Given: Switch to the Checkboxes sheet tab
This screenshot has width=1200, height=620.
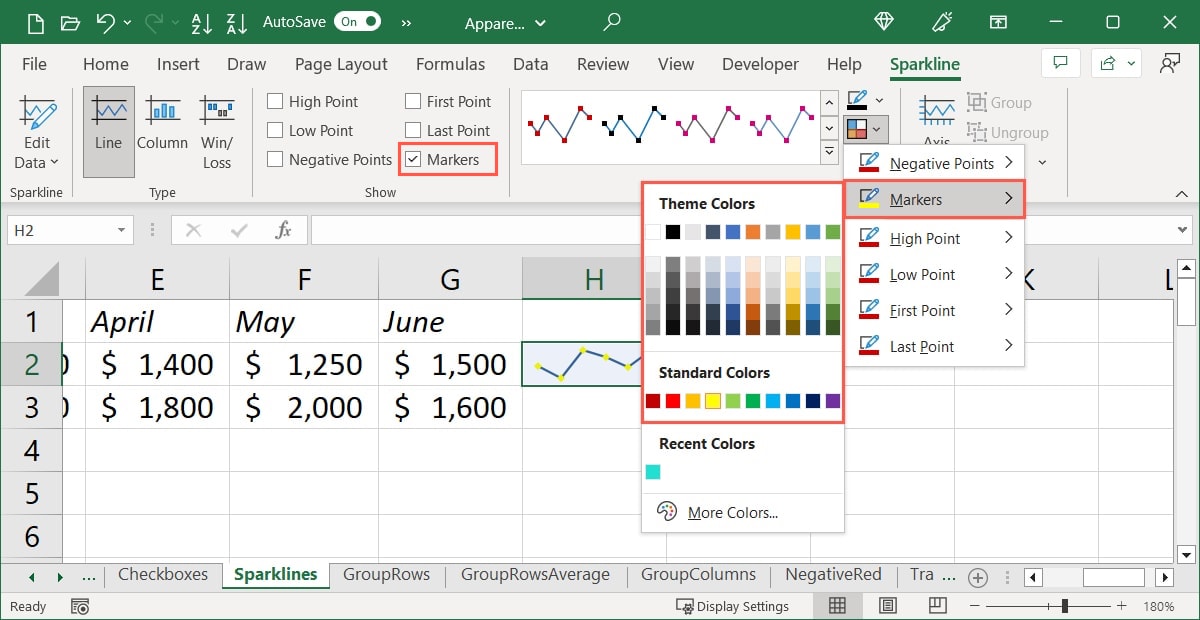Looking at the screenshot, I should coord(163,575).
